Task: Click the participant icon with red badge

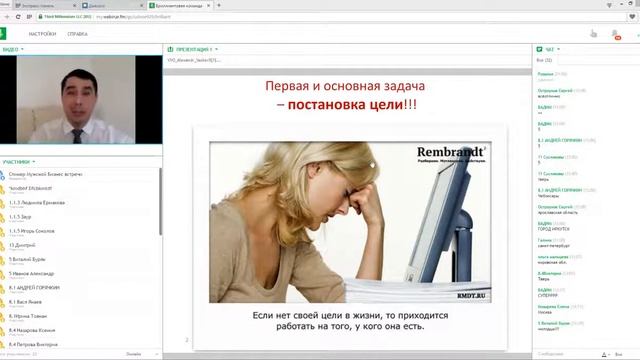Action: [615, 34]
